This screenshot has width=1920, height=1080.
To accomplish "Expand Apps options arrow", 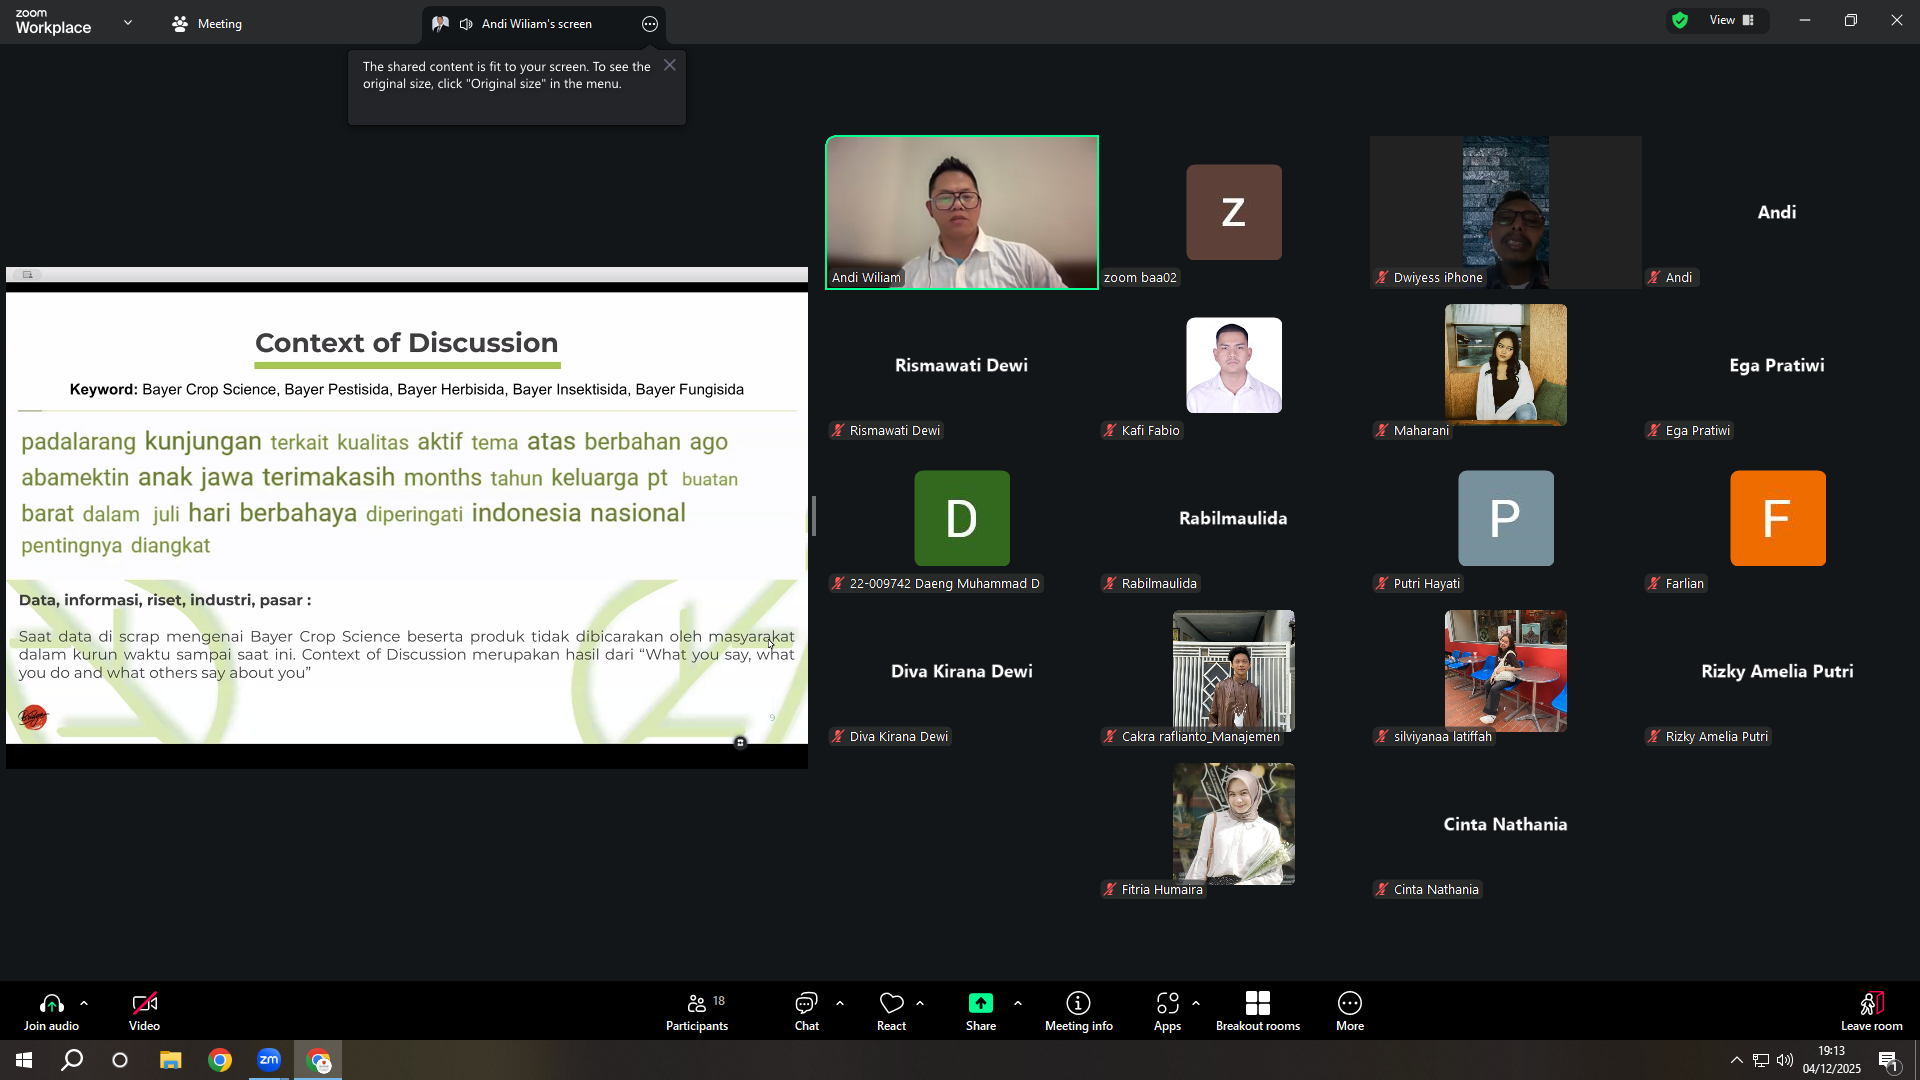I will pos(1196,1003).
